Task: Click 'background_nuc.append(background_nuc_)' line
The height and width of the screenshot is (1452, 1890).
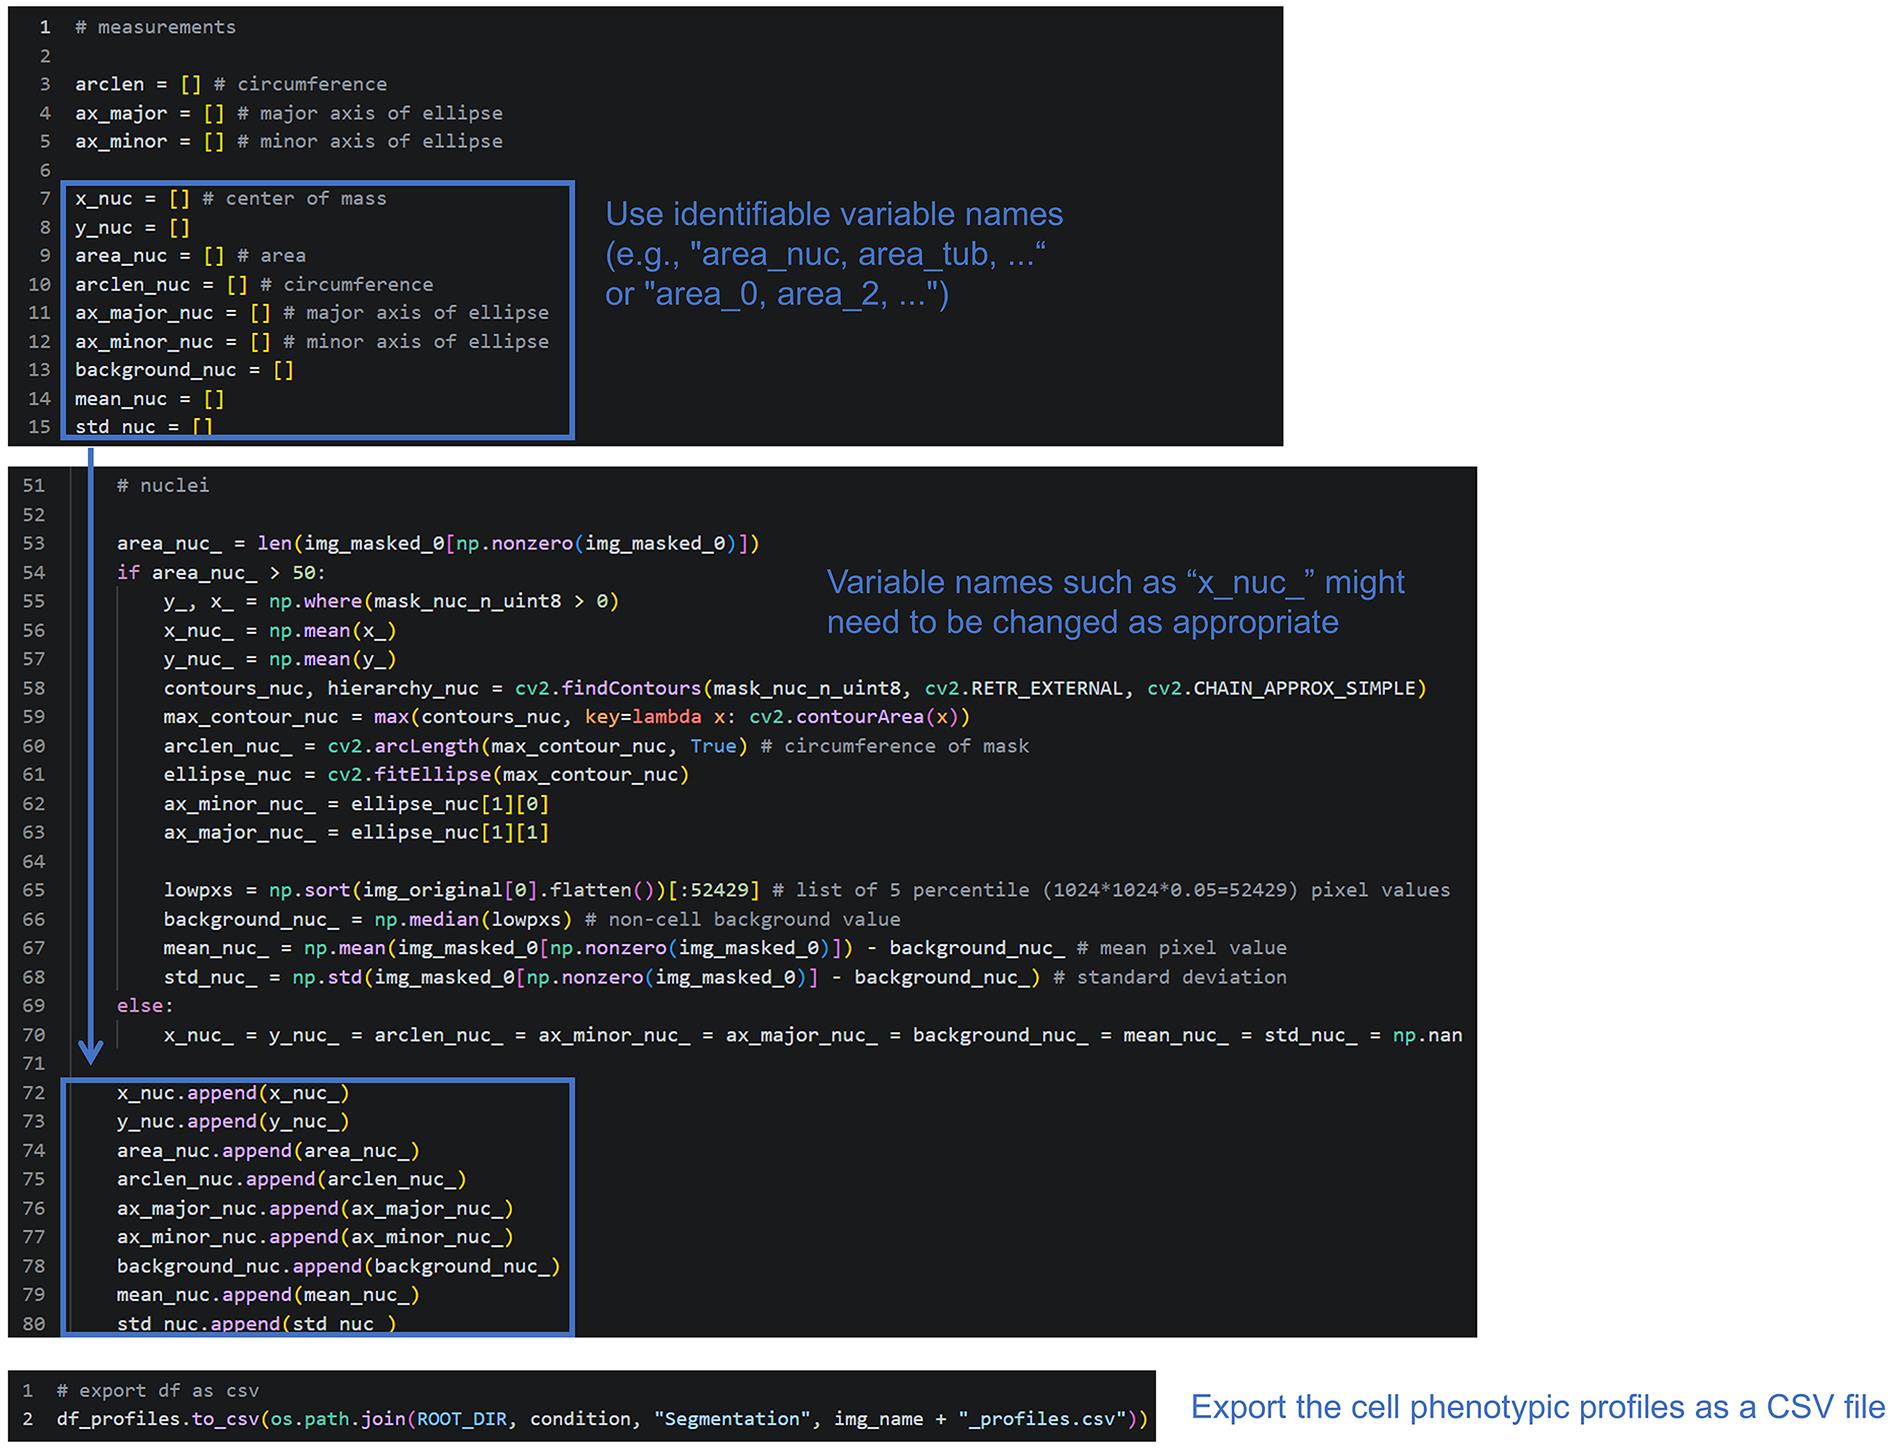Action: [338, 1267]
